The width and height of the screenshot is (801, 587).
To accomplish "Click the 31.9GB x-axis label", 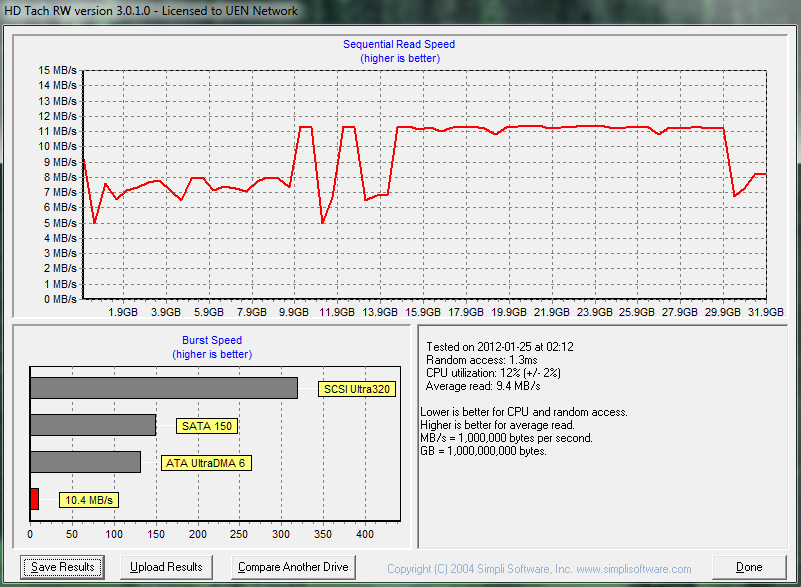I will click(766, 312).
